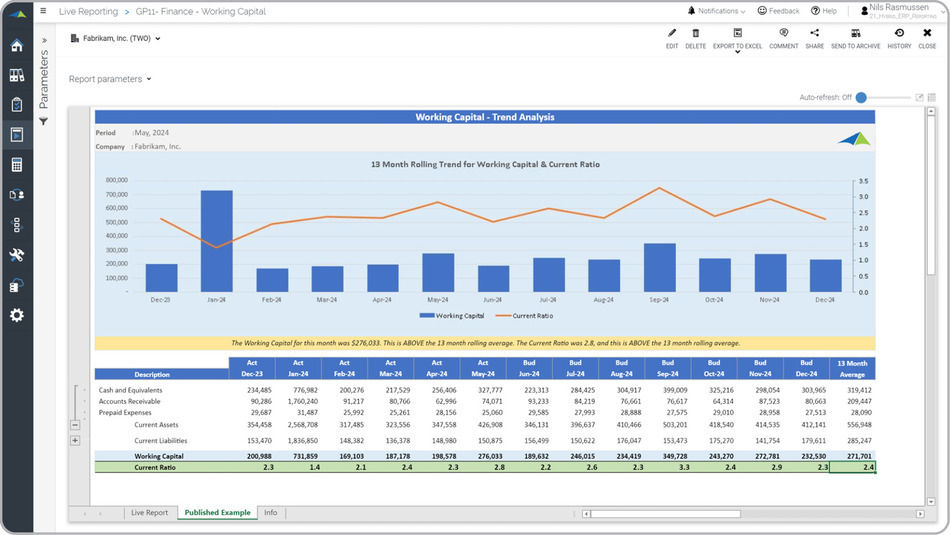Image resolution: width=950 pixels, height=535 pixels.
Task: Switch to the Info sheet tab
Action: click(x=270, y=513)
